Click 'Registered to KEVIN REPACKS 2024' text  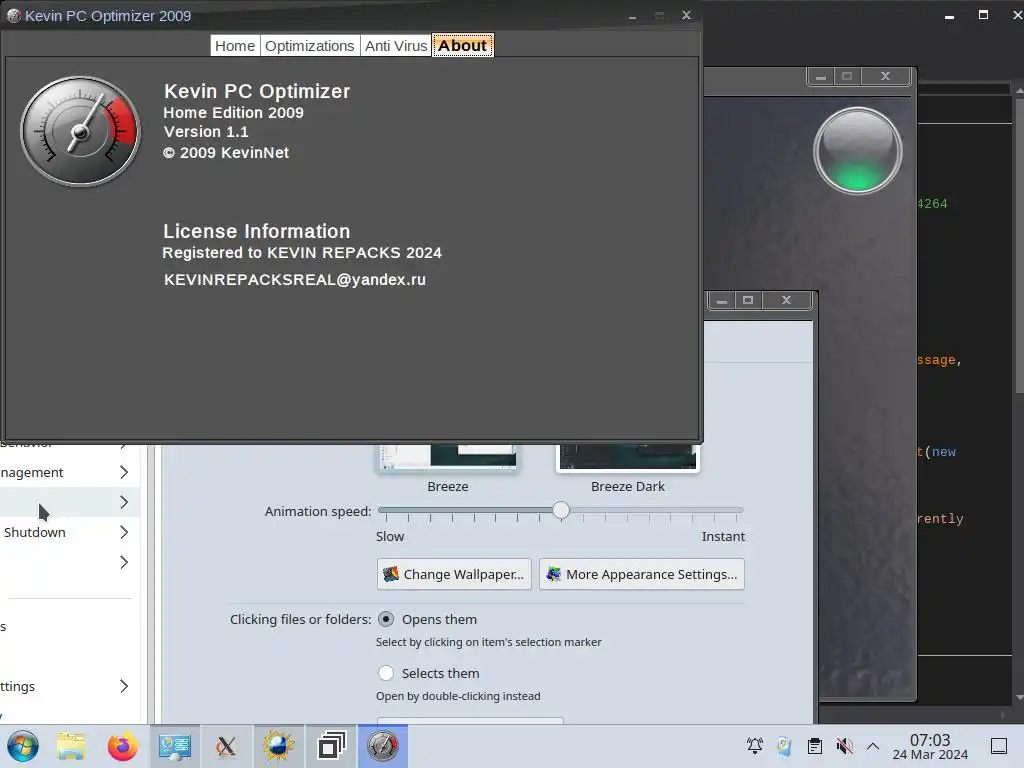(x=302, y=253)
